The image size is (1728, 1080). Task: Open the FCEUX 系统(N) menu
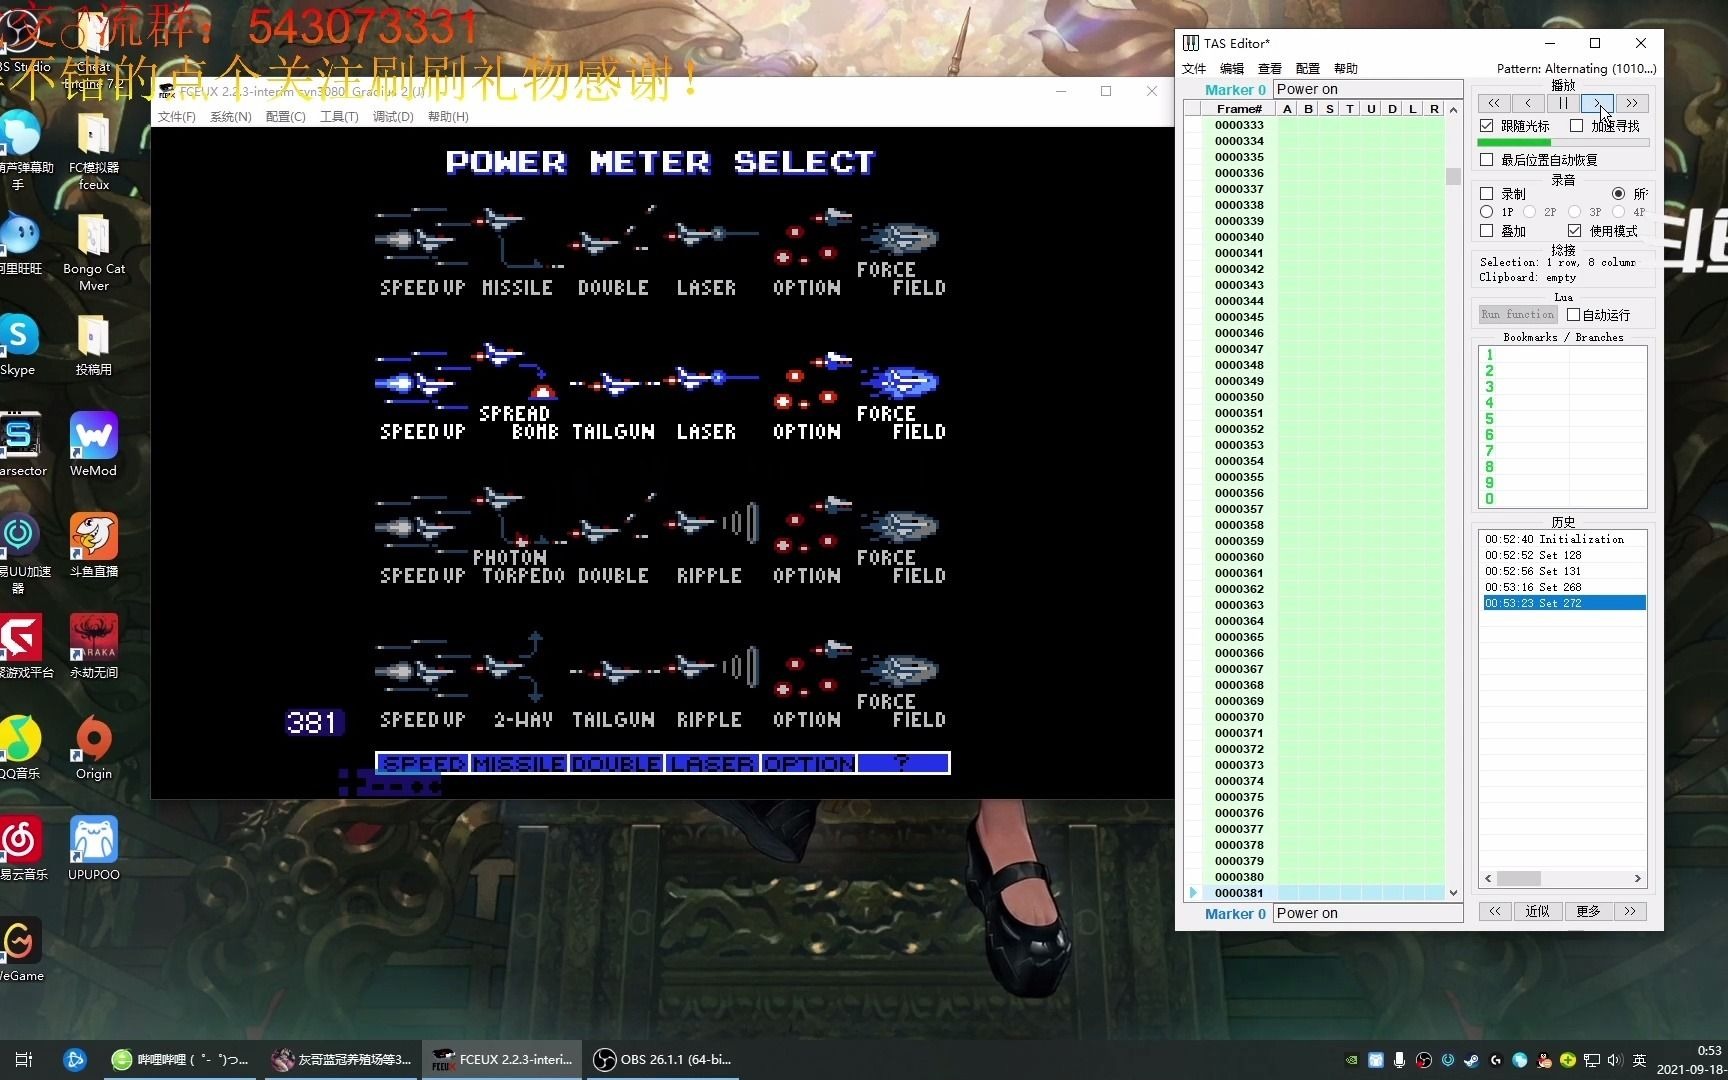point(230,117)
